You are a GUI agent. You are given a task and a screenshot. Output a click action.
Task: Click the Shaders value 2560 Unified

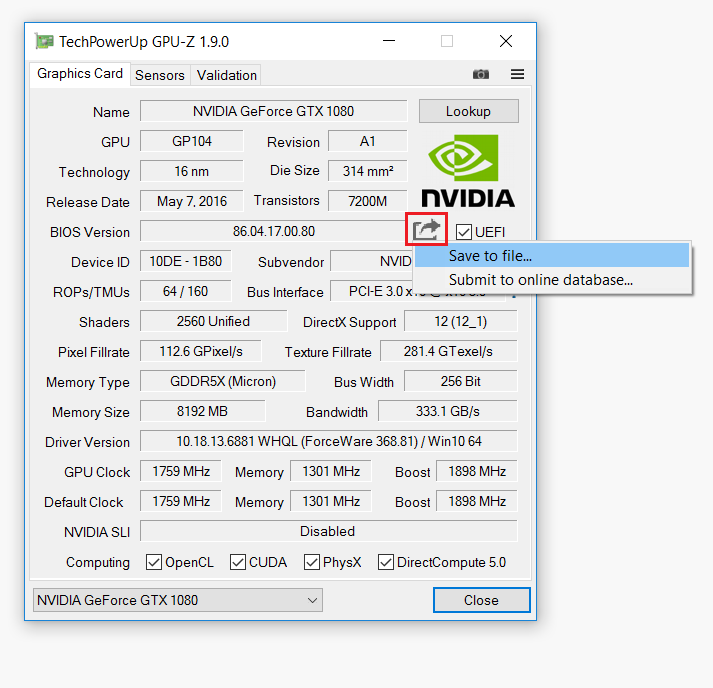click(213, 321)
